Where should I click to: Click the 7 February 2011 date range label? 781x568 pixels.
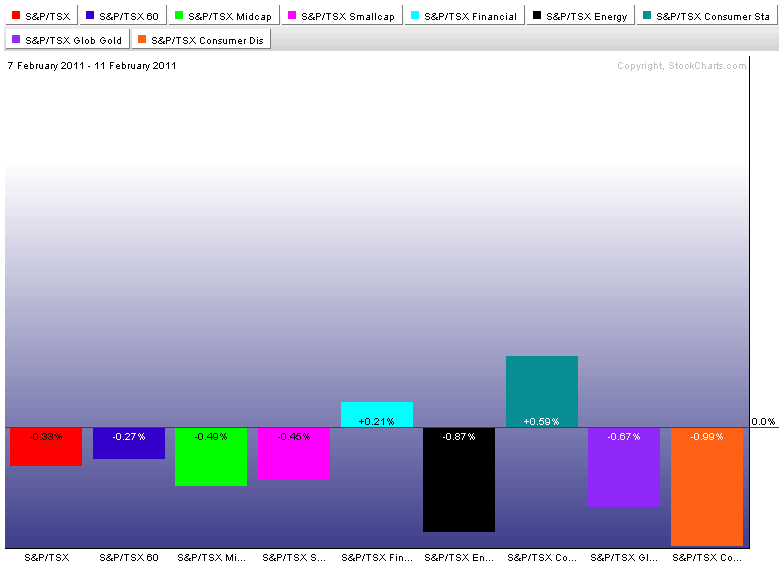click(92, 66)
